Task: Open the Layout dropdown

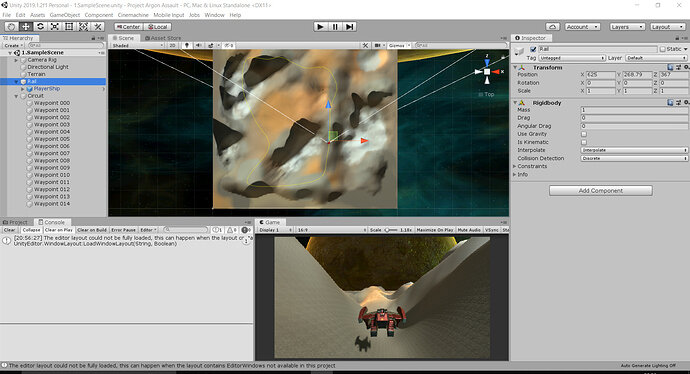Action: point(667,27)
